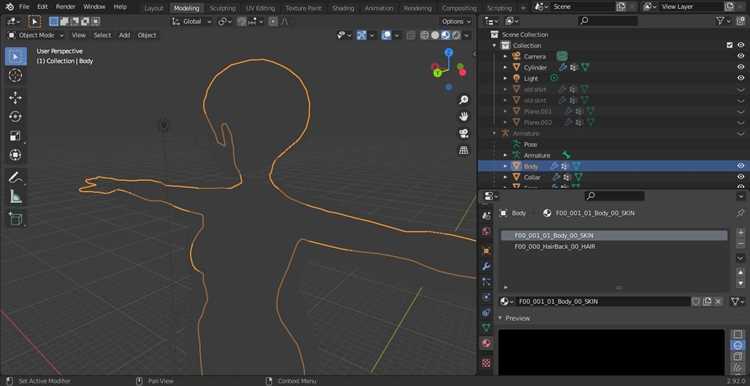The height and width of the screenshot is (386, 750).
Task: Switch to the Sculpting workspace tab
Action: [222, 8]
